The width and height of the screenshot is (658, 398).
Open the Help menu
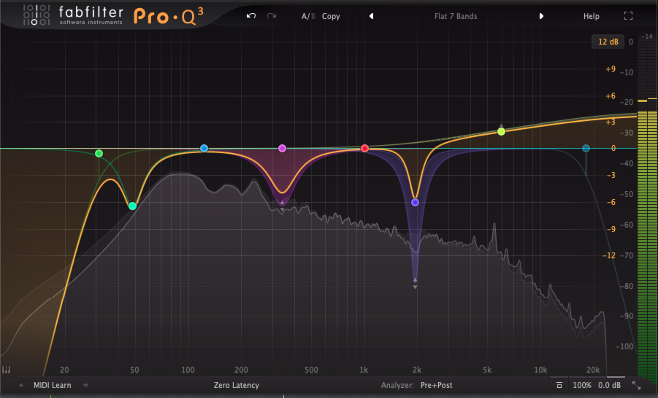(x=591, y=16)
